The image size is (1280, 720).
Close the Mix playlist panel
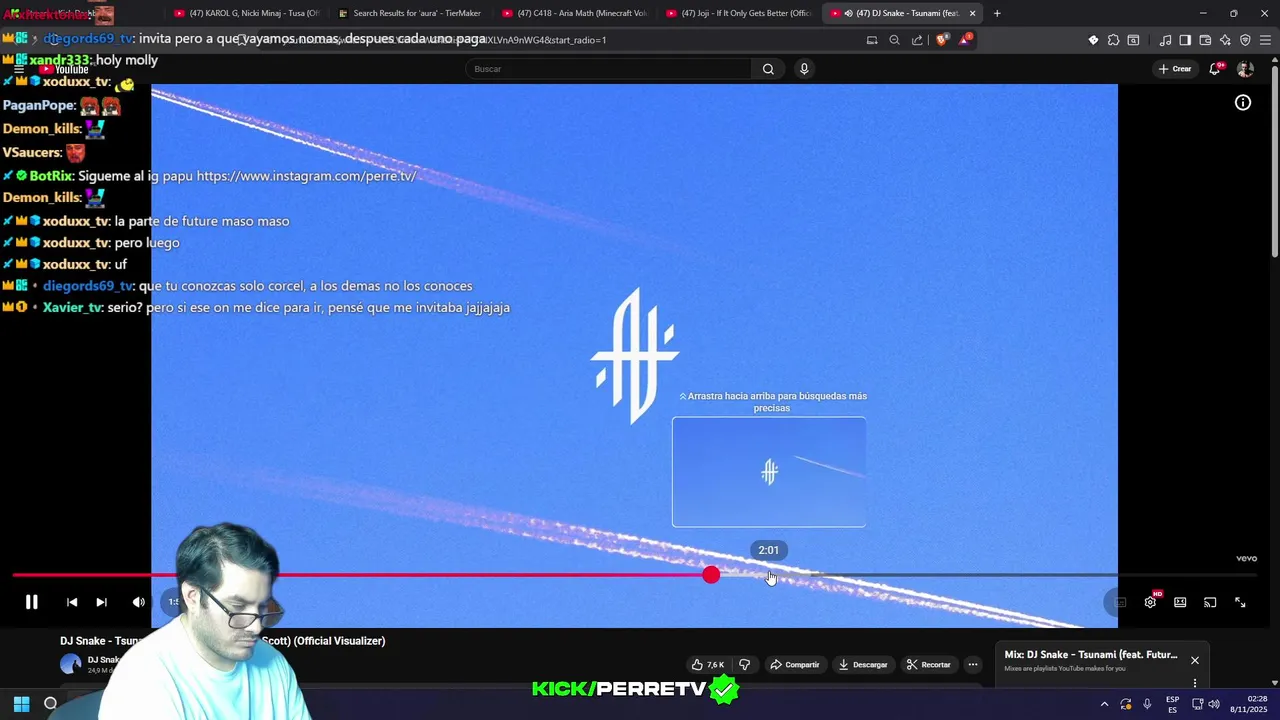1194,660
